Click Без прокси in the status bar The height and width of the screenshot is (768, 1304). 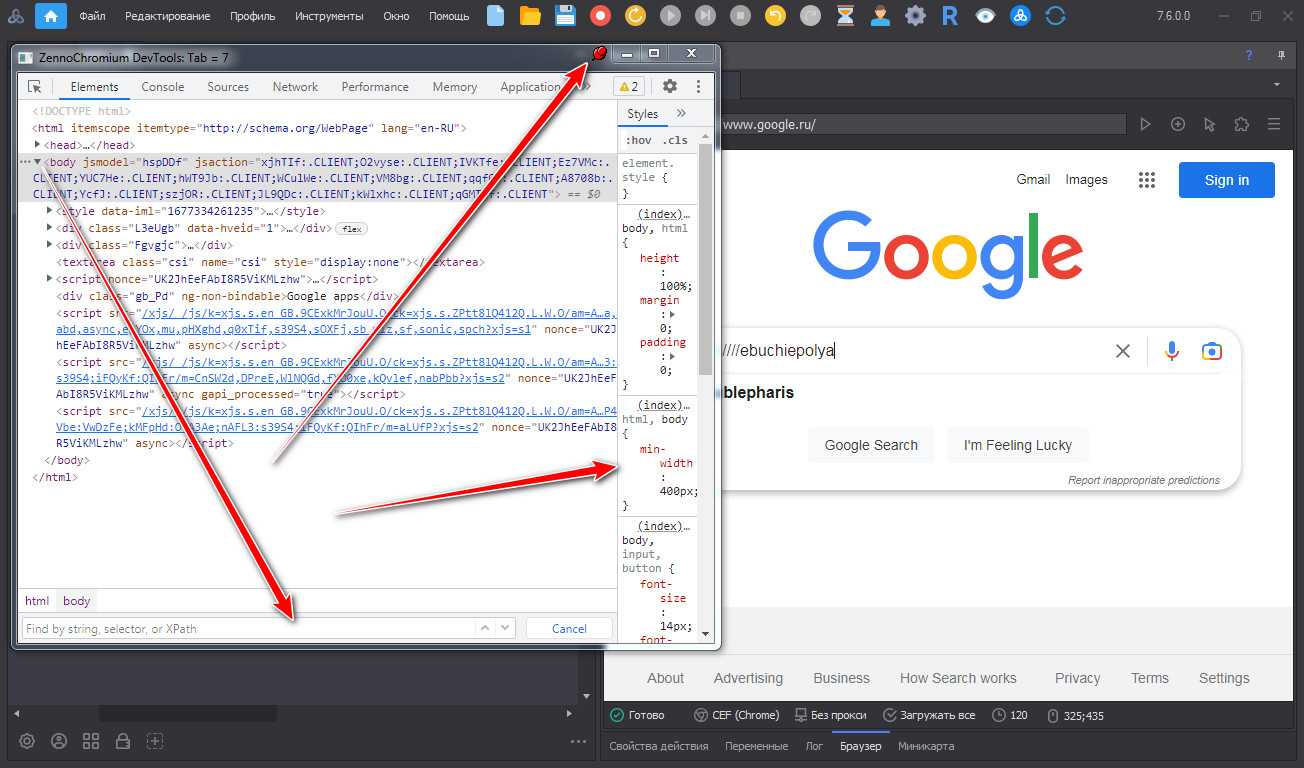[830, 715]
